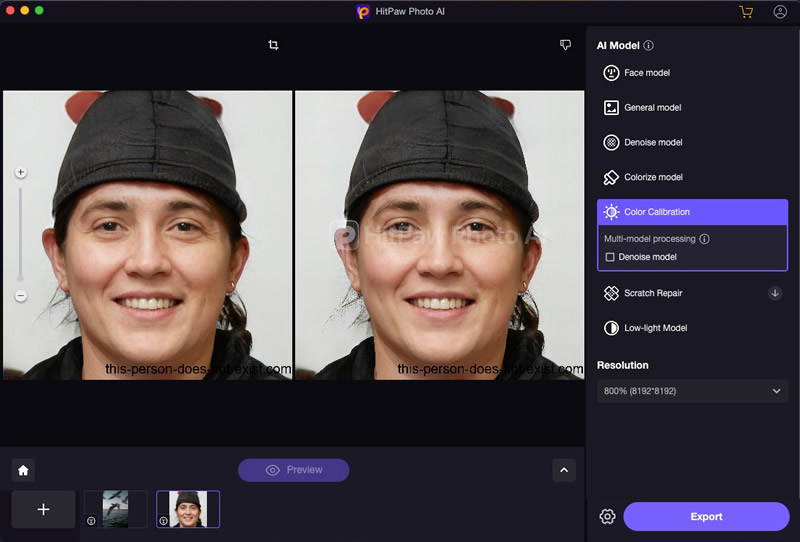Click the Resolution heading text
800x542 pixels.
(x=622, y=365)
